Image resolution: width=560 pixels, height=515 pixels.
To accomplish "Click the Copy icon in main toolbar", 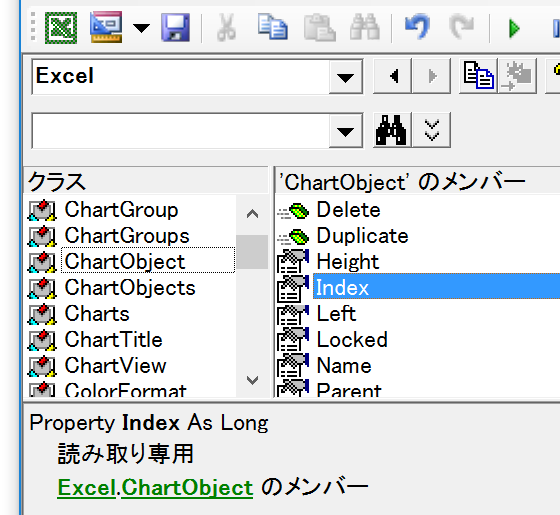I will point(272,26).
